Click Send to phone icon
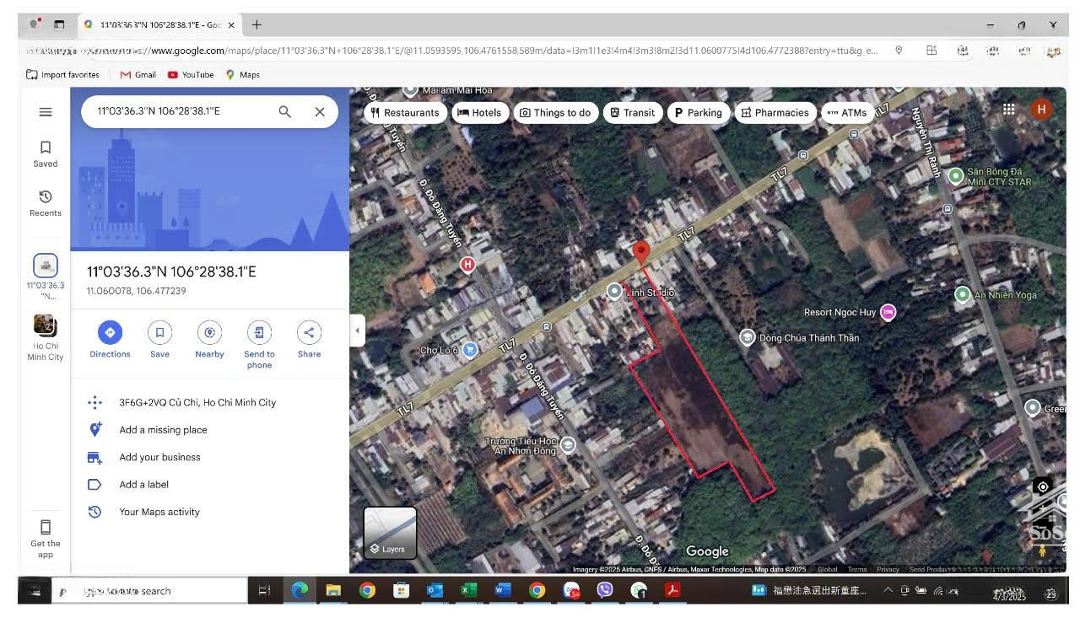This screenshot has width=1080, height=618. pyautogui.click(x=259, y=333)
